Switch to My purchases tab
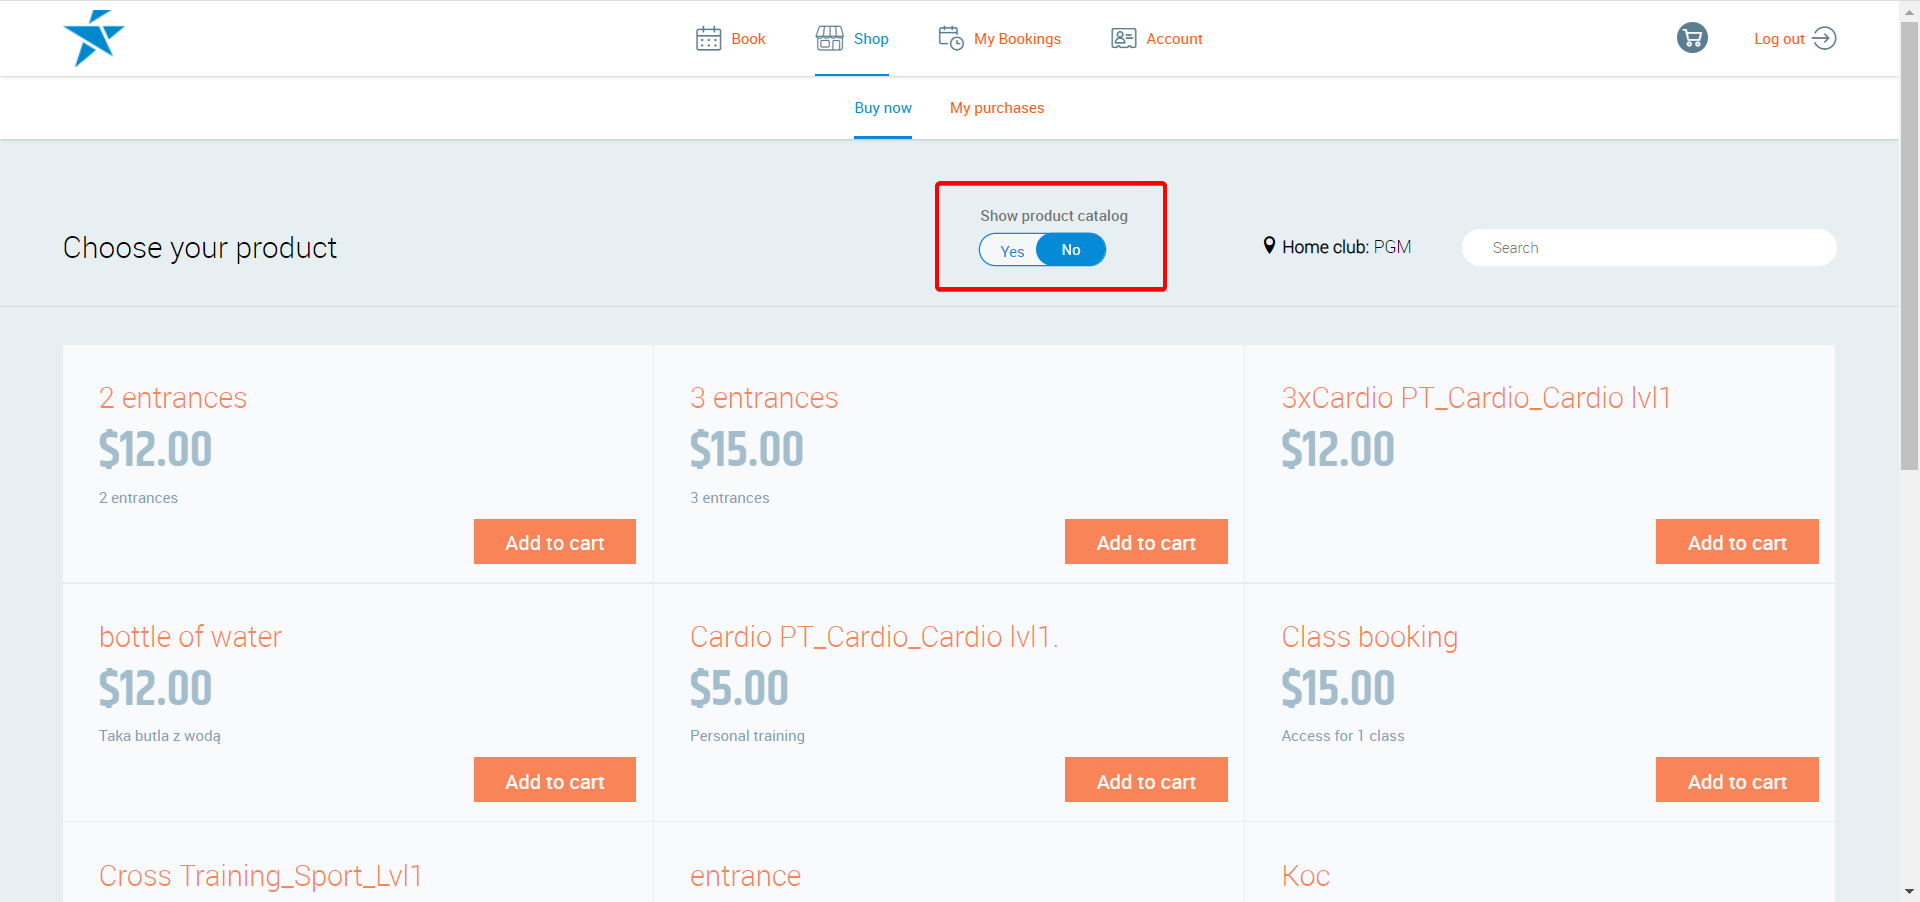 (996, 108)
